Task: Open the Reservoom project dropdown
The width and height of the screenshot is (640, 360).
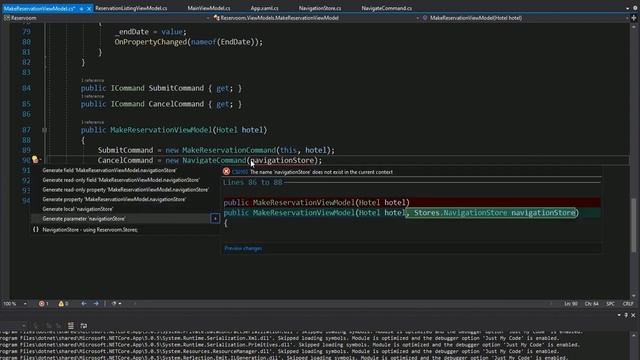Action: (106, 18)
